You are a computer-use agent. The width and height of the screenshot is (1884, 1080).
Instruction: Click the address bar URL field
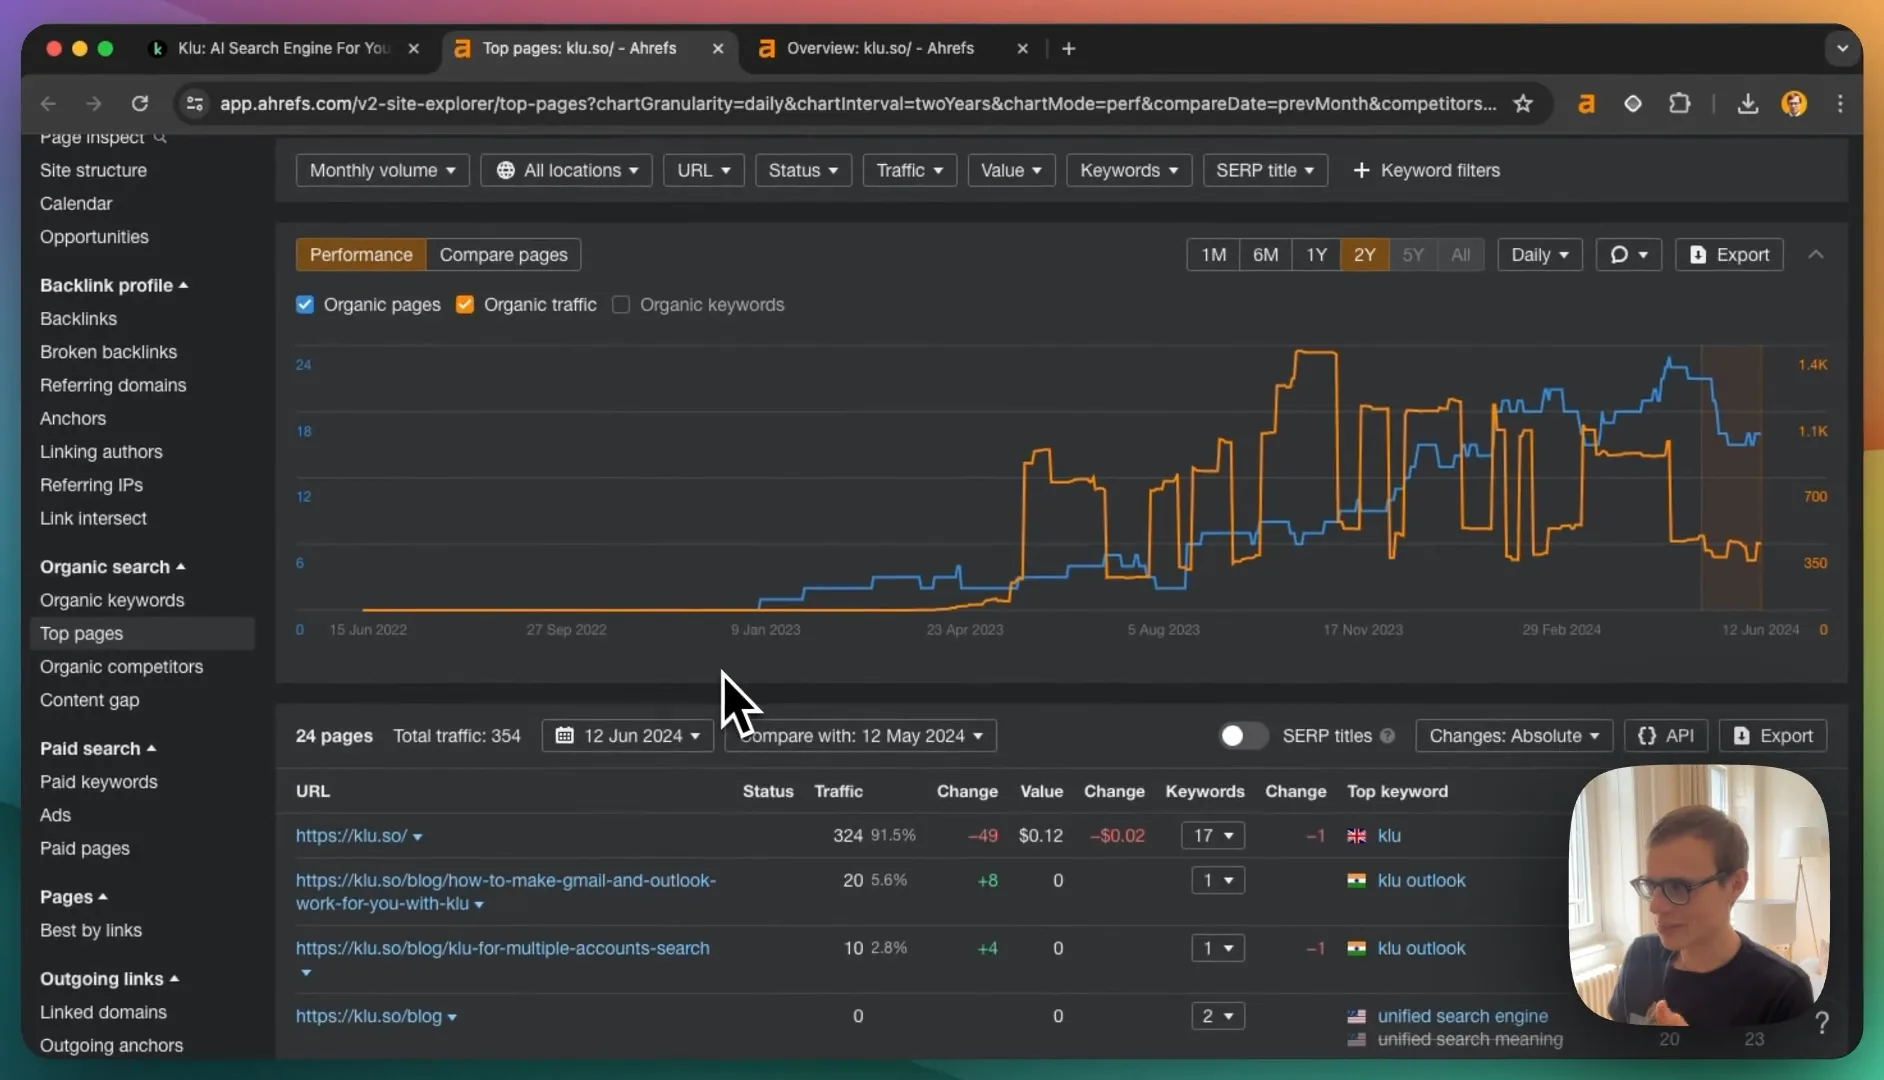(858, 104)
